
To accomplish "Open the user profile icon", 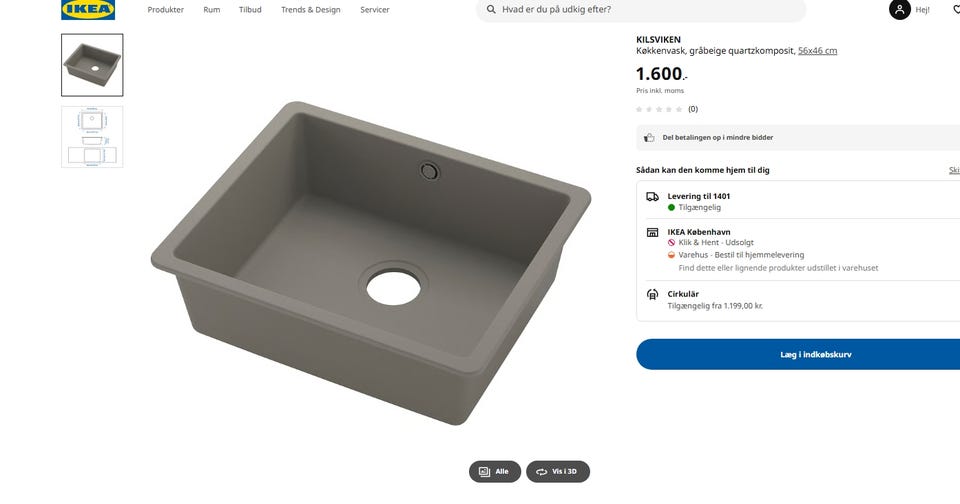I will [900, 10].
